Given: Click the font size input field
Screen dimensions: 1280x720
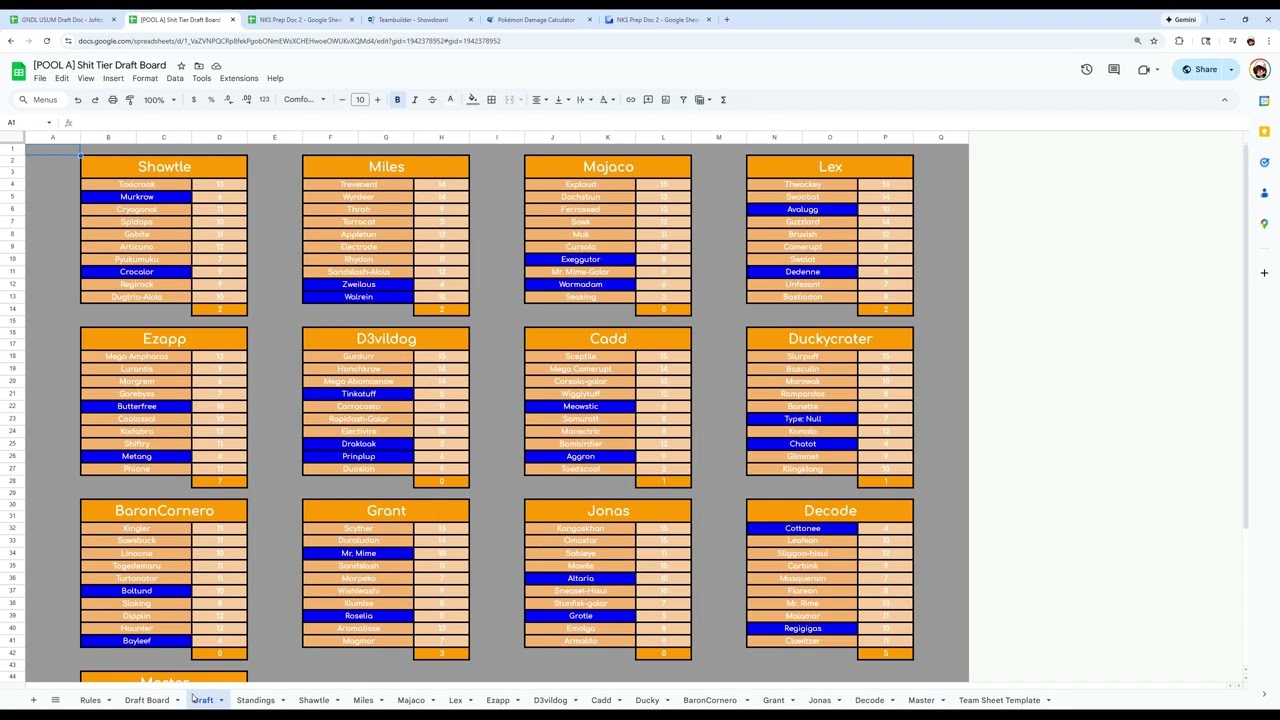Looking at the screenshot, I should [360, 100].
